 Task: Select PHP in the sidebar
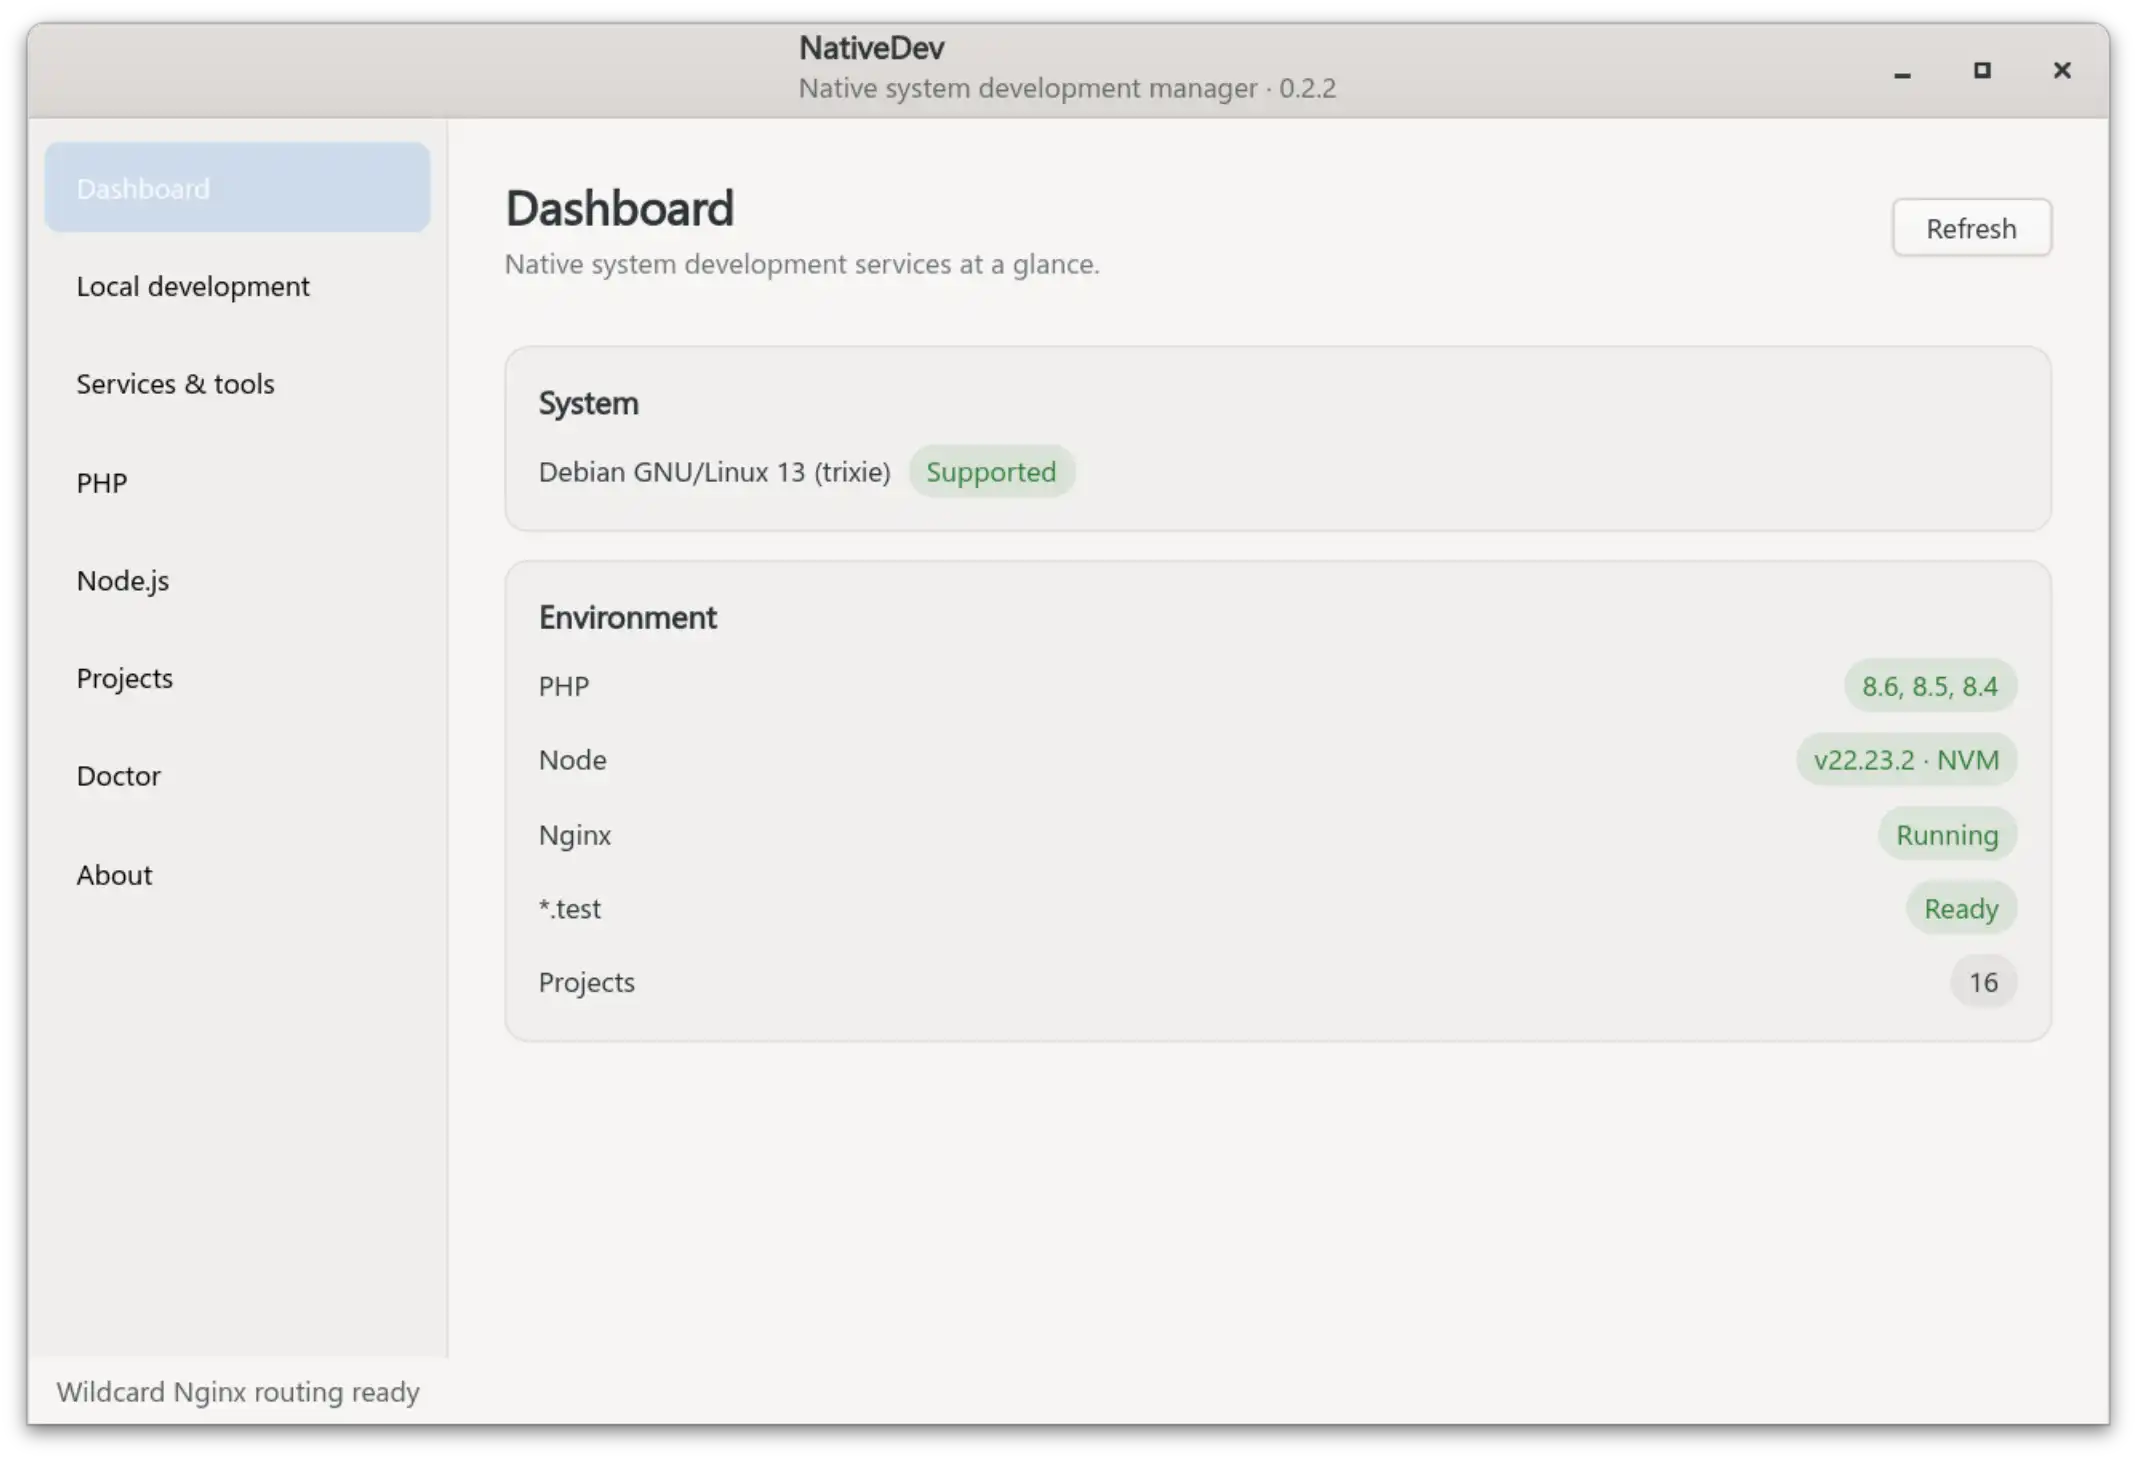[237, 482]
